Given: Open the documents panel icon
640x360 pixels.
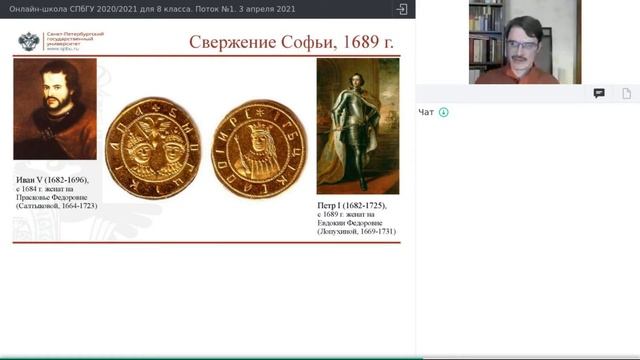Looking at the screenshot, I should (x=627, y=93).
